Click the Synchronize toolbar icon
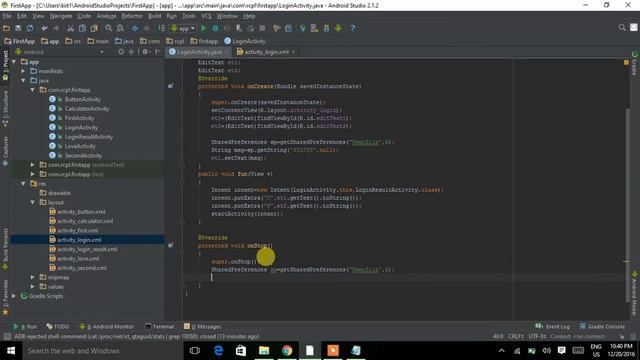 click(x=30, y=28)
